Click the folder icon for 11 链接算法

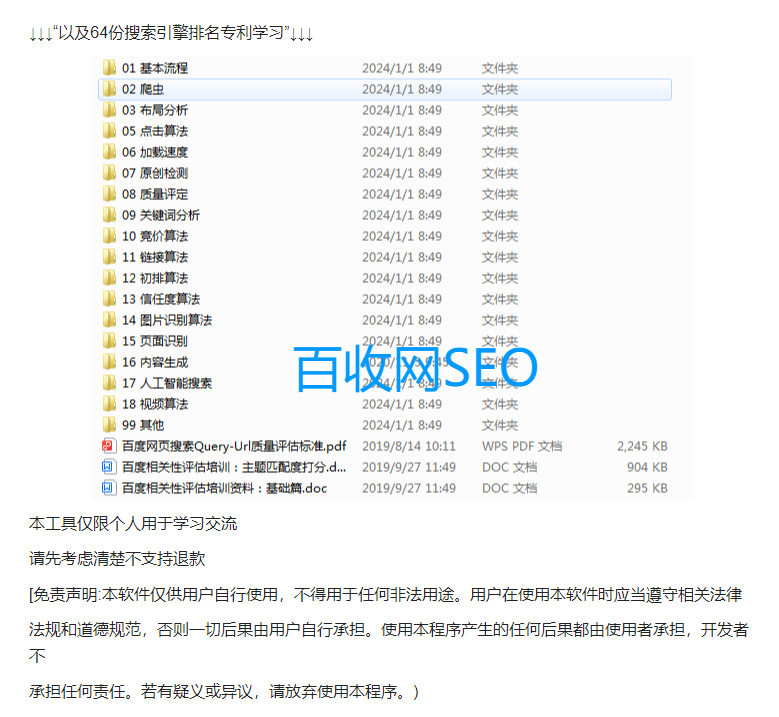(109, 256)
